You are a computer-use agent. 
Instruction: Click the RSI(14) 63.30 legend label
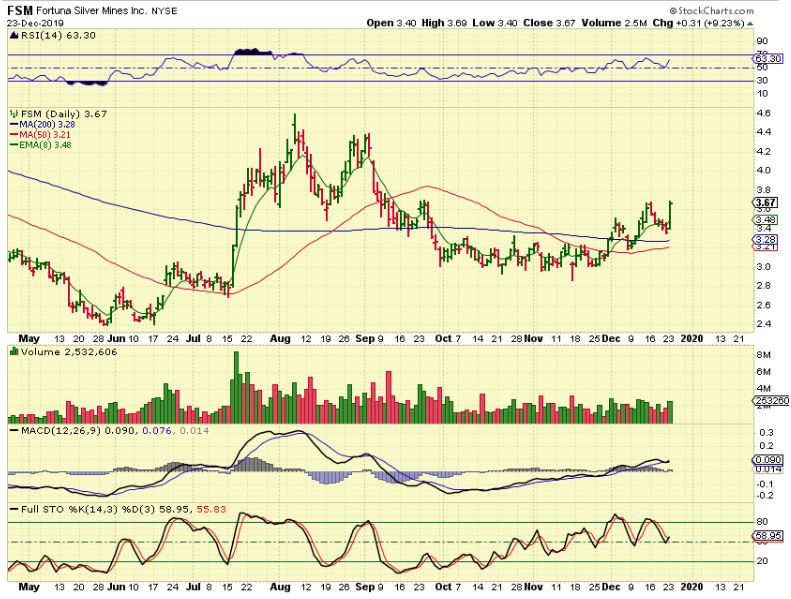tap(58, 35)
